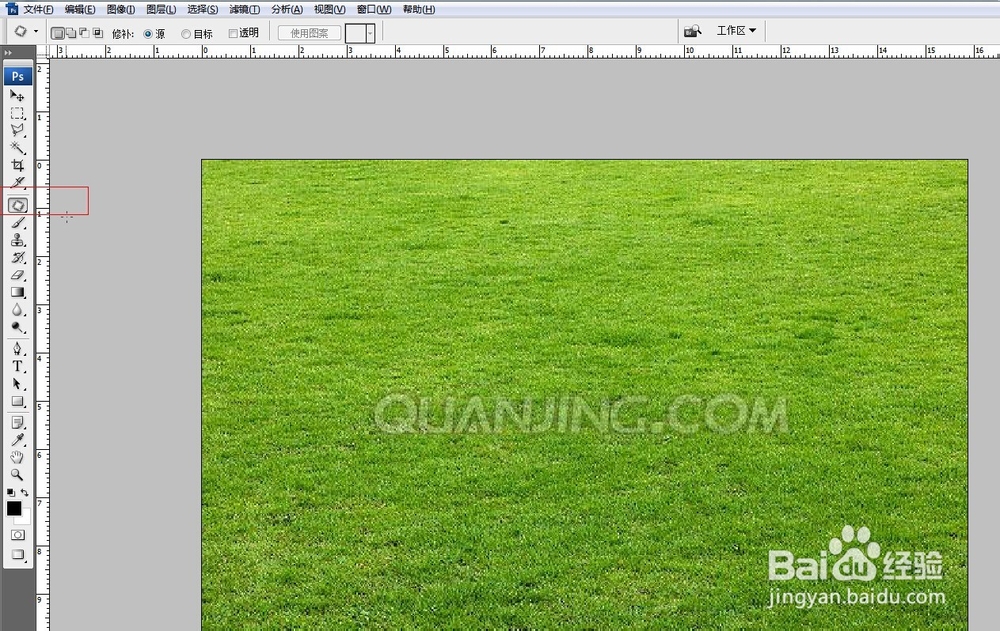Select the Slice tool
Screen dimensions: 1000x631
[x=17, y=182]
